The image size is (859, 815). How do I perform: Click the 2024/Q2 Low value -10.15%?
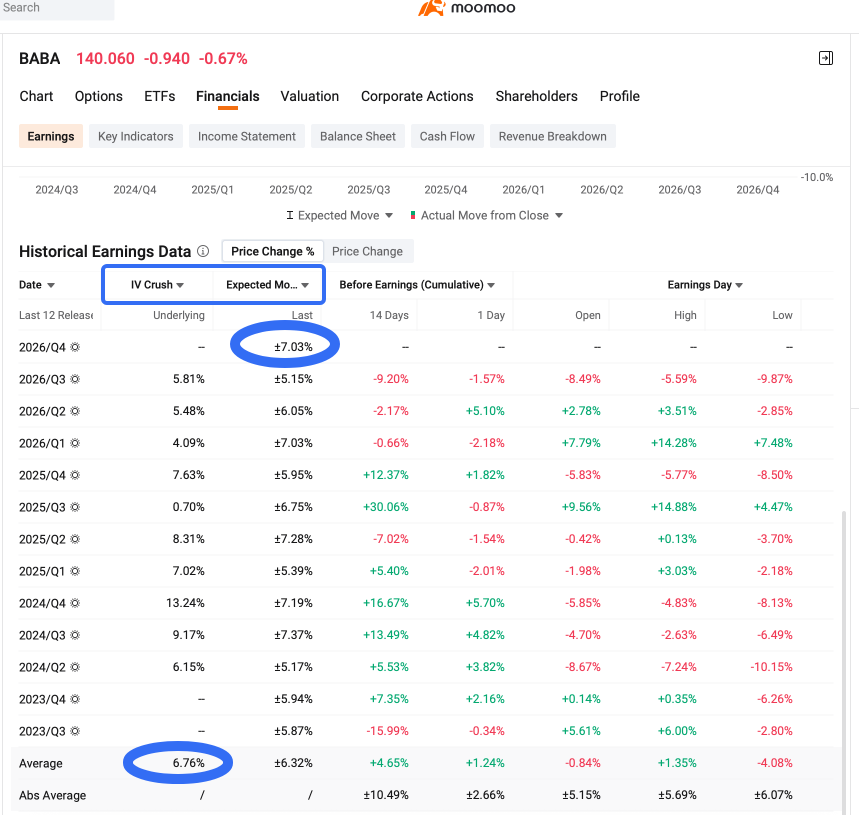tap(771, 667)
